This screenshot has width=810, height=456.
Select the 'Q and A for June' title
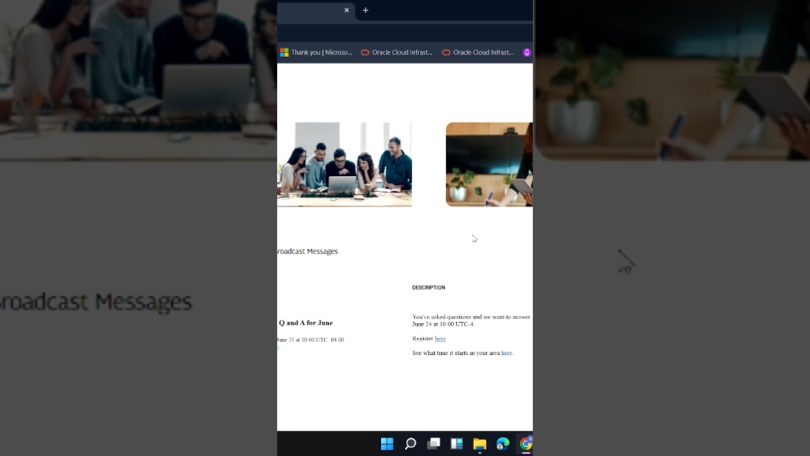[x=306, y=323]
